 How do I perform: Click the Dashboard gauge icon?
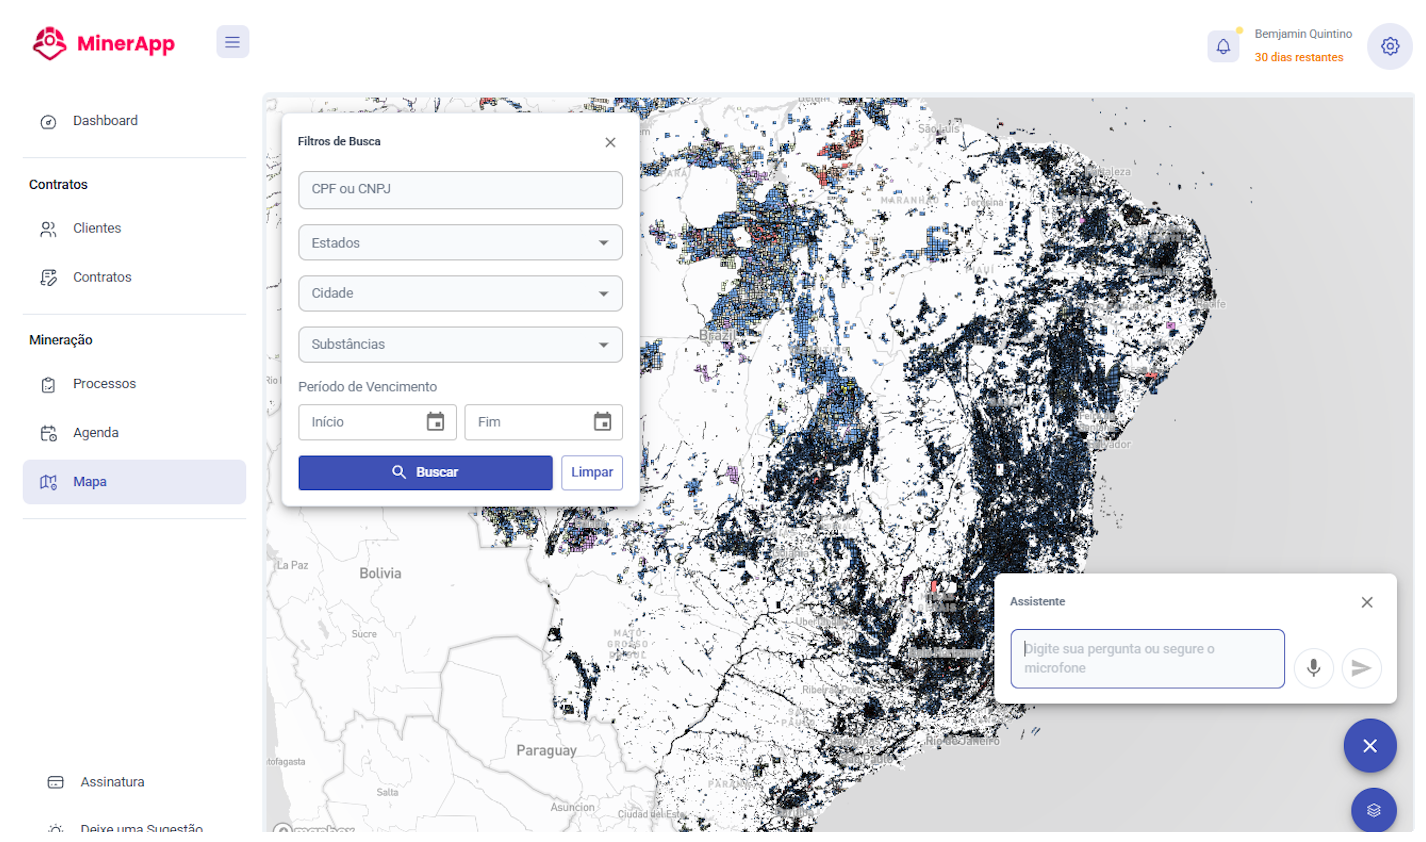tap(48, 121)
